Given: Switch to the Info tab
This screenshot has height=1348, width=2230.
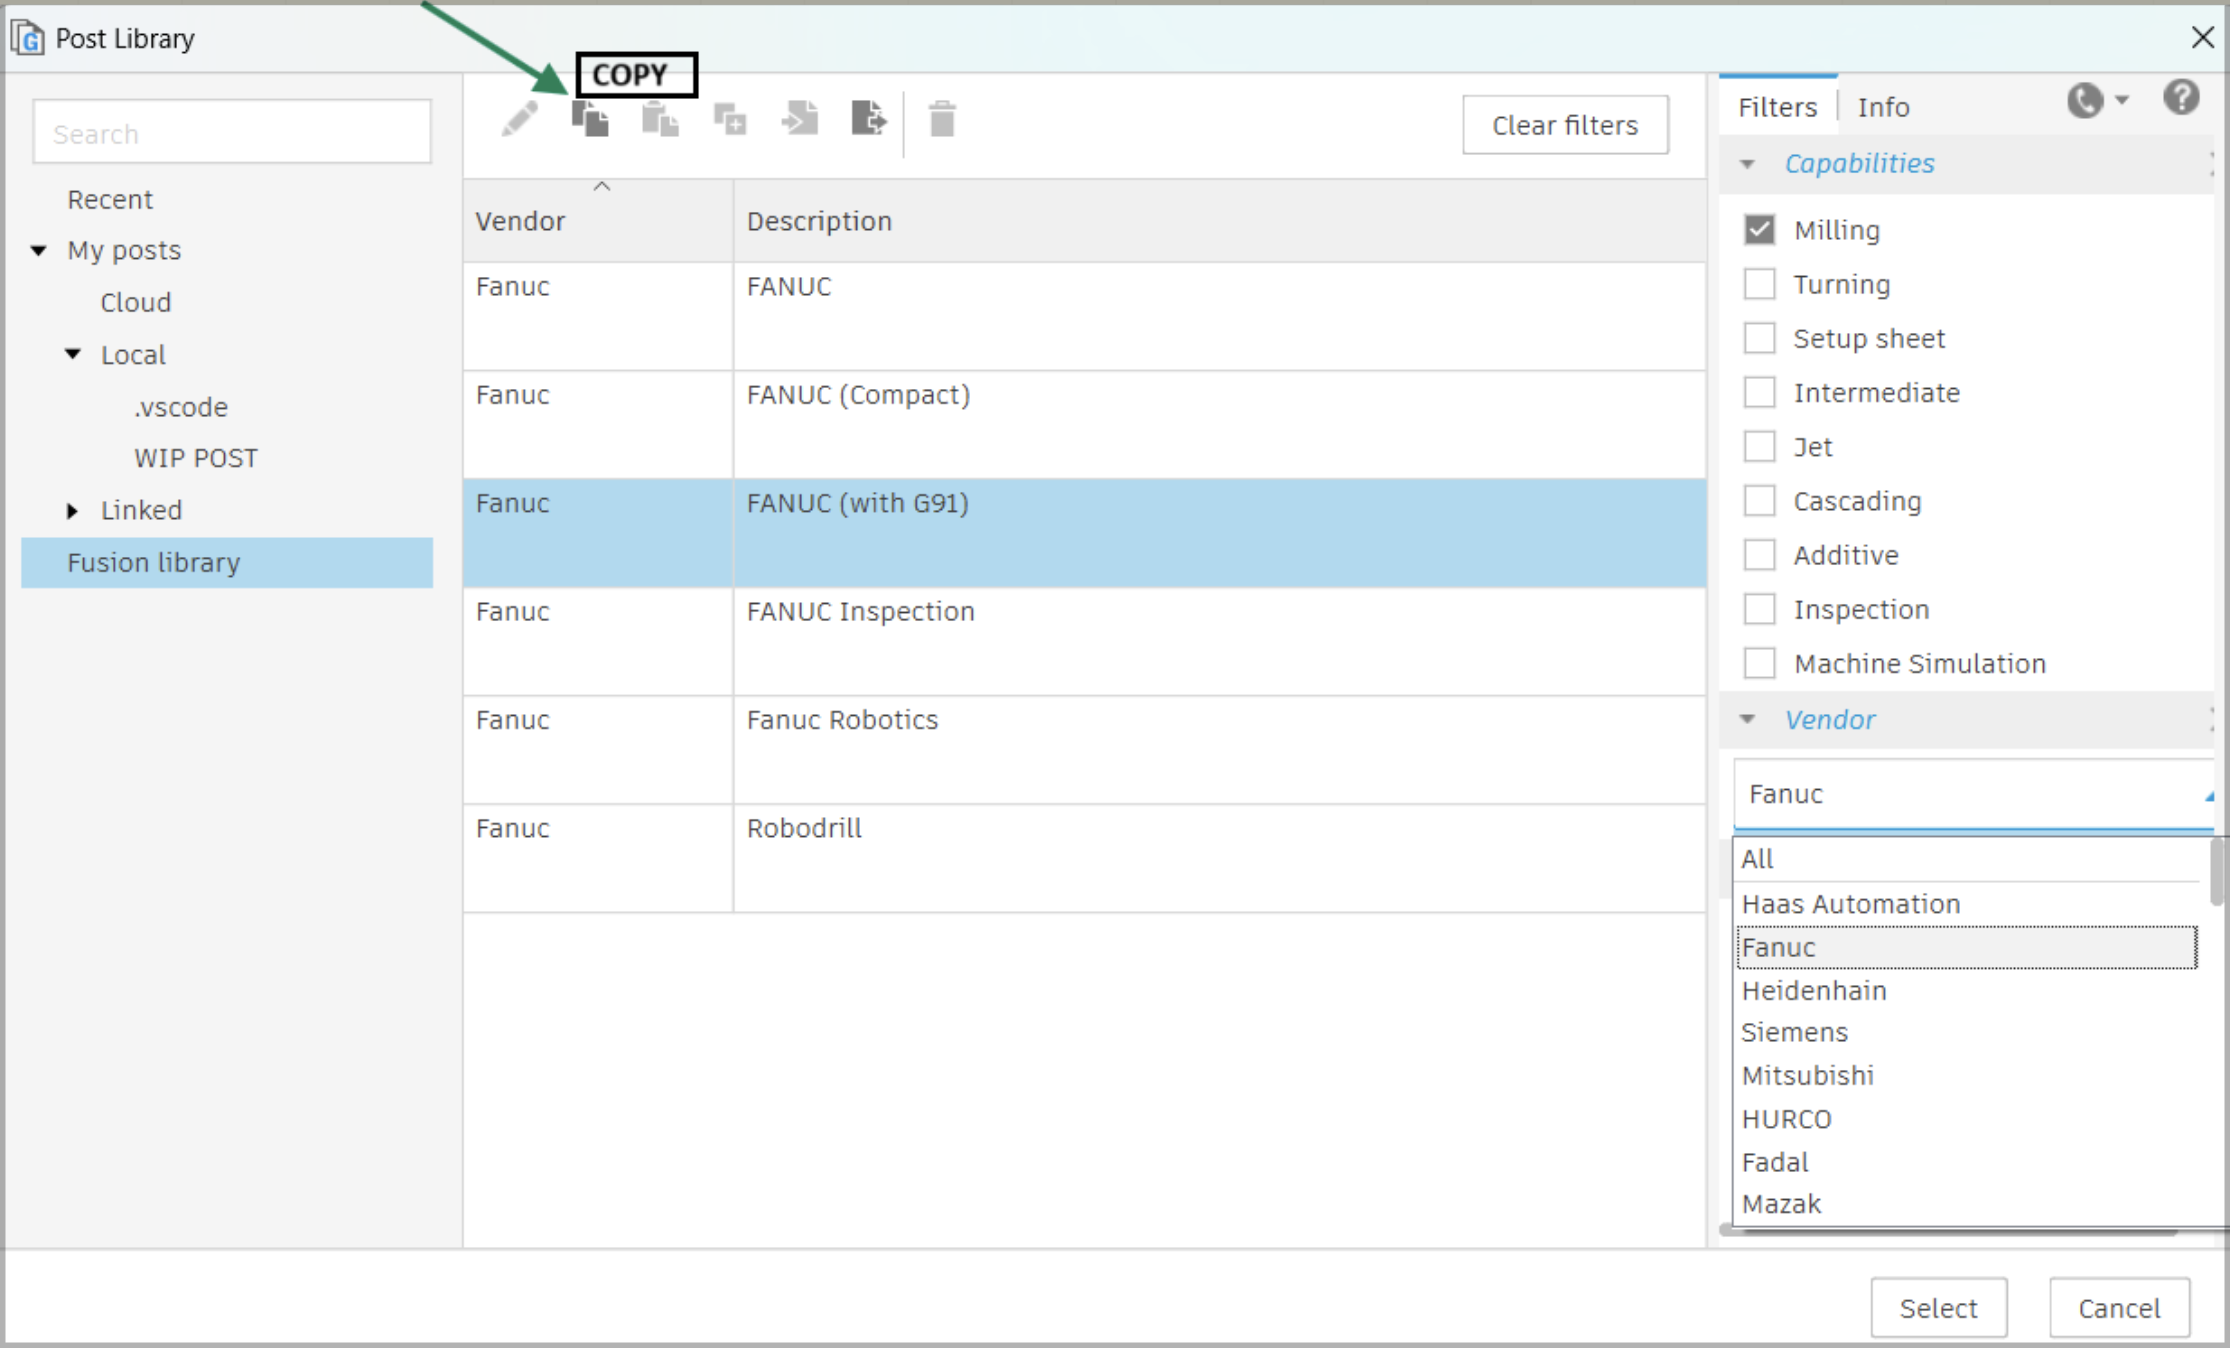Looking at the screenshot, I should [1883, 106].
